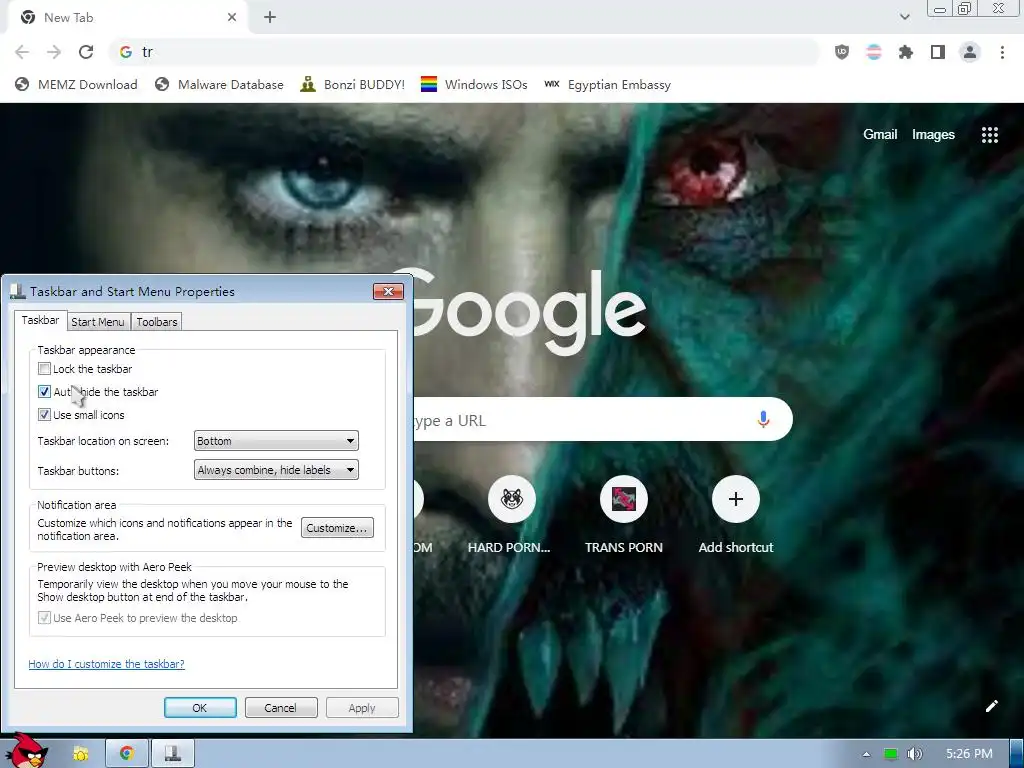Open the Extensions puzzle menu
This screenshot has height=768, width=1024.
tap(906, 52)
